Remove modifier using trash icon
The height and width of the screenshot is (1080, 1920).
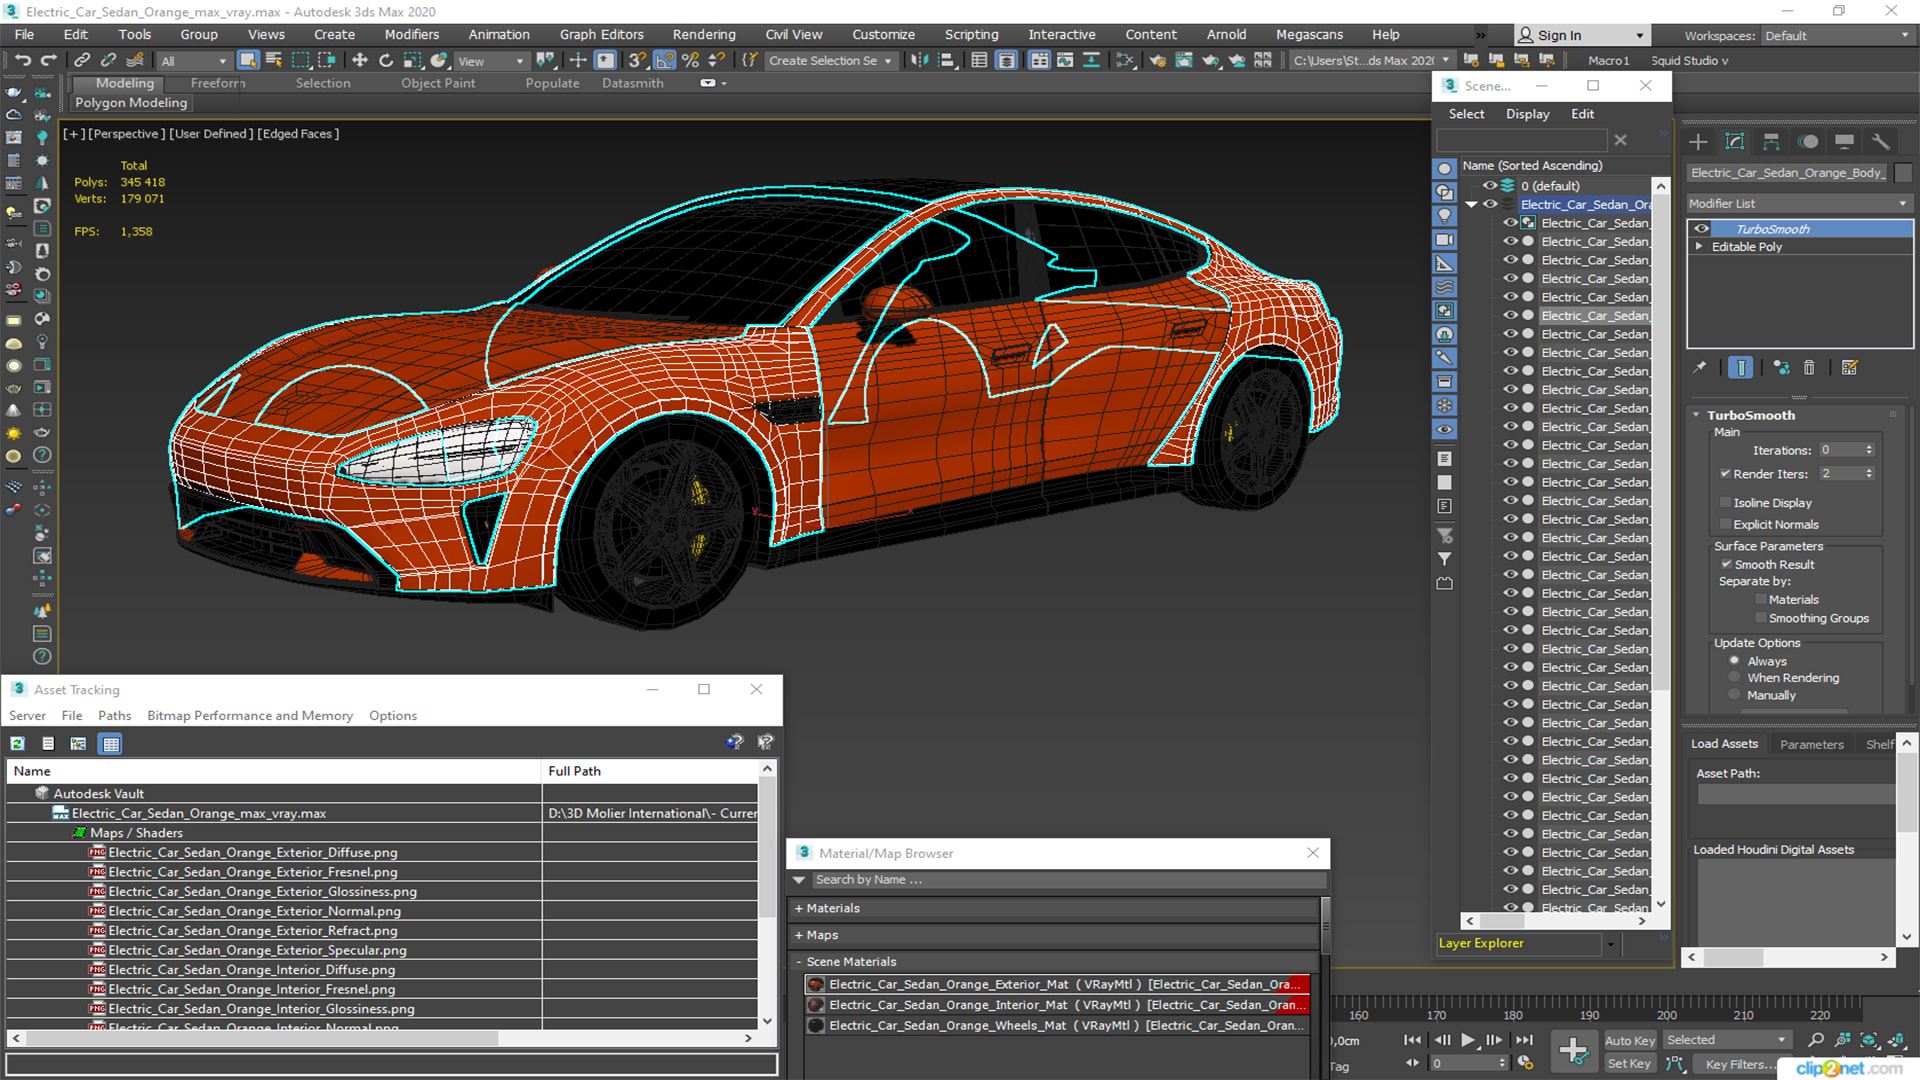1809,367
